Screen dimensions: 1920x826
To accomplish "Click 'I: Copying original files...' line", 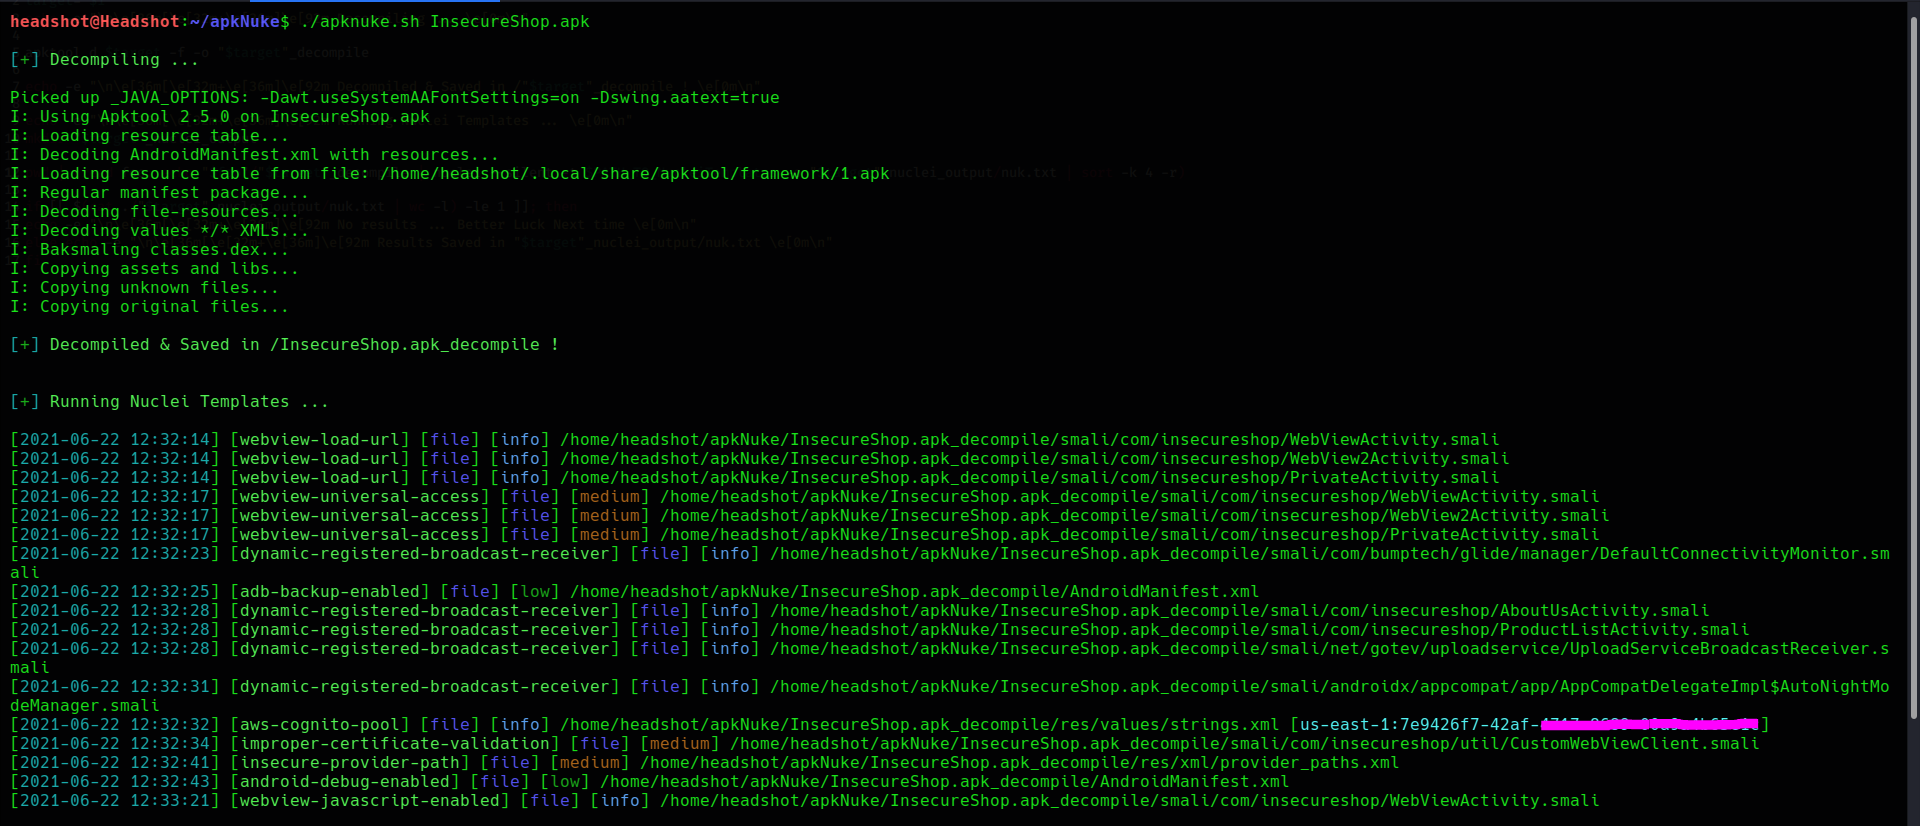I will tap(150, 307).
